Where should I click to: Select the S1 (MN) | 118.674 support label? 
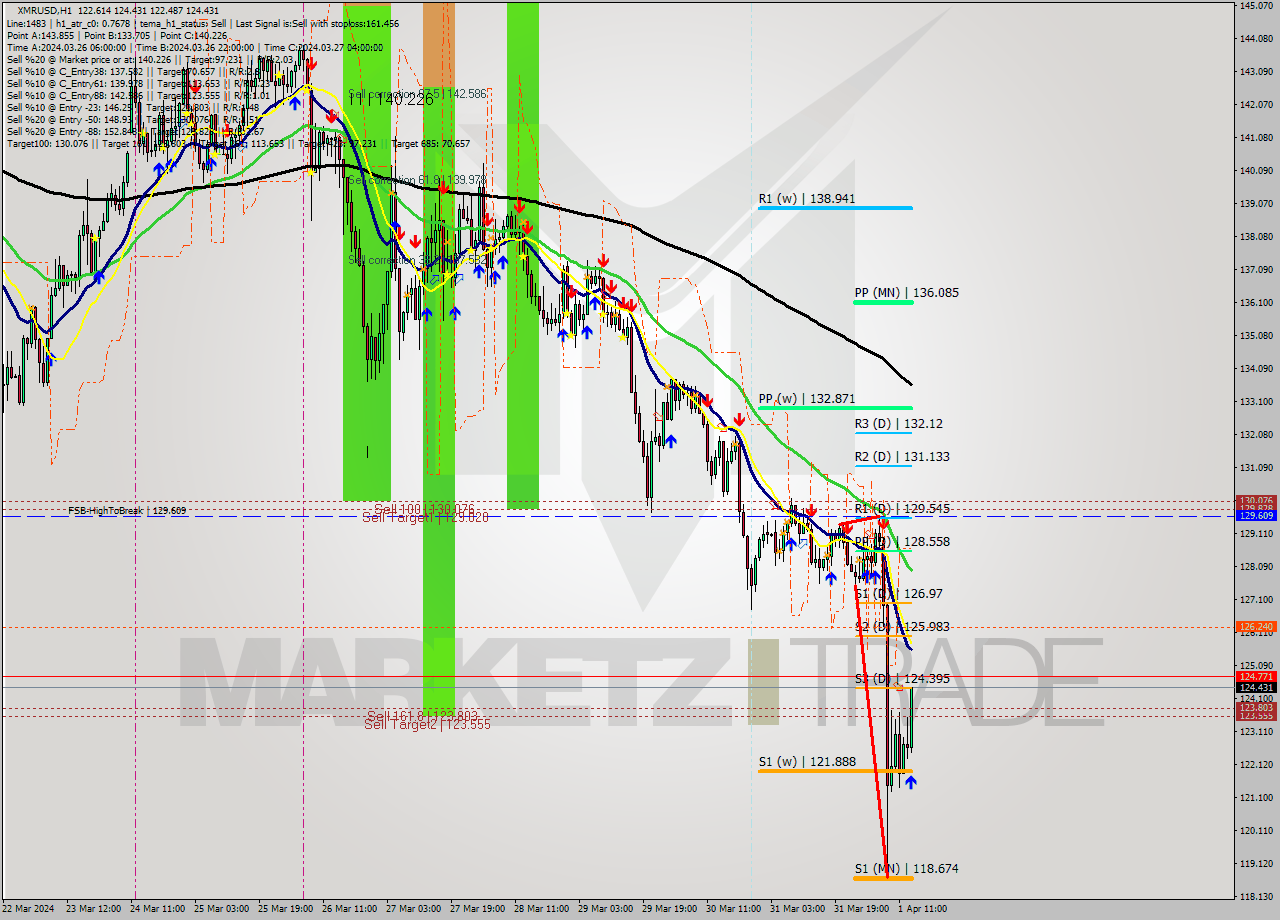[906, 869]
